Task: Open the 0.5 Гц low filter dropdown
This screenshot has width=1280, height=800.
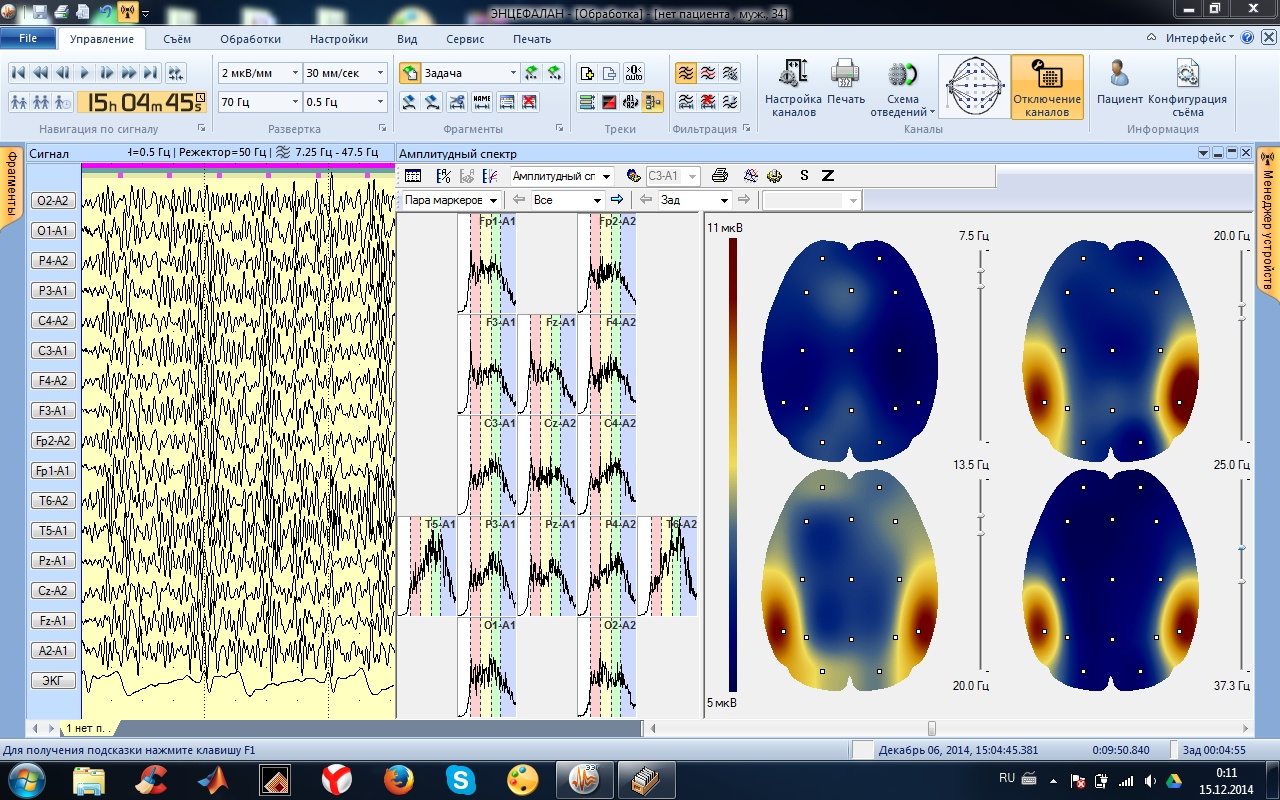Action: coord(380,101)
